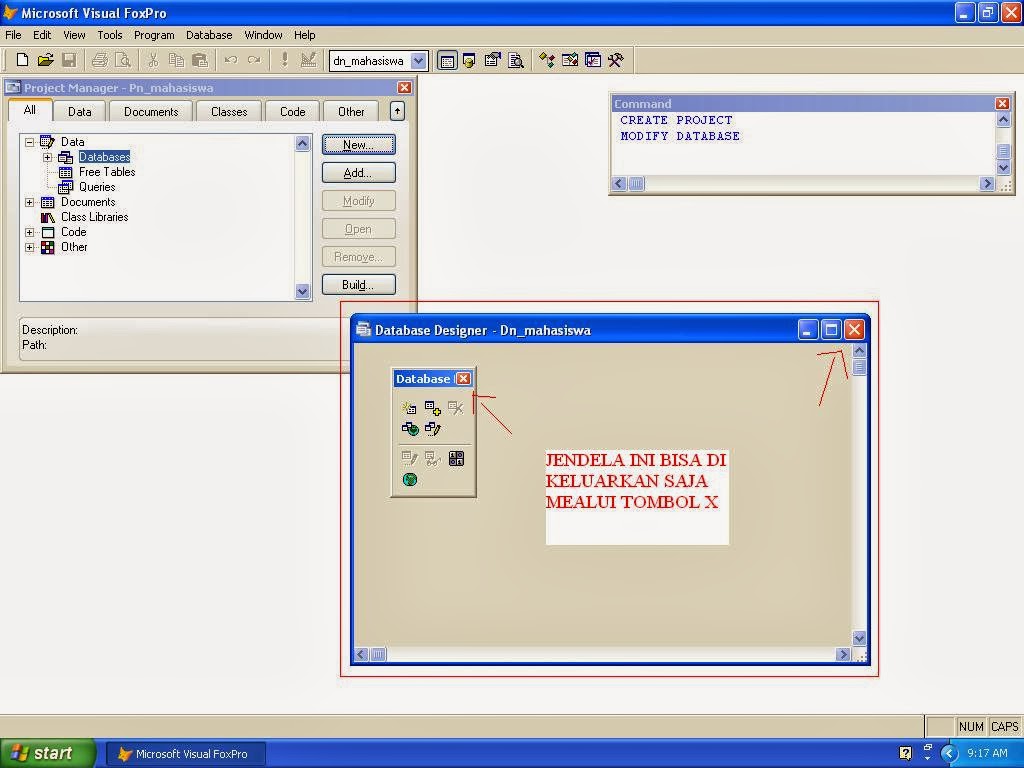Image resolution: width=1024 pixels, height=768 pixels.
Task: Open the Program menu
Action: coord(154,34)
